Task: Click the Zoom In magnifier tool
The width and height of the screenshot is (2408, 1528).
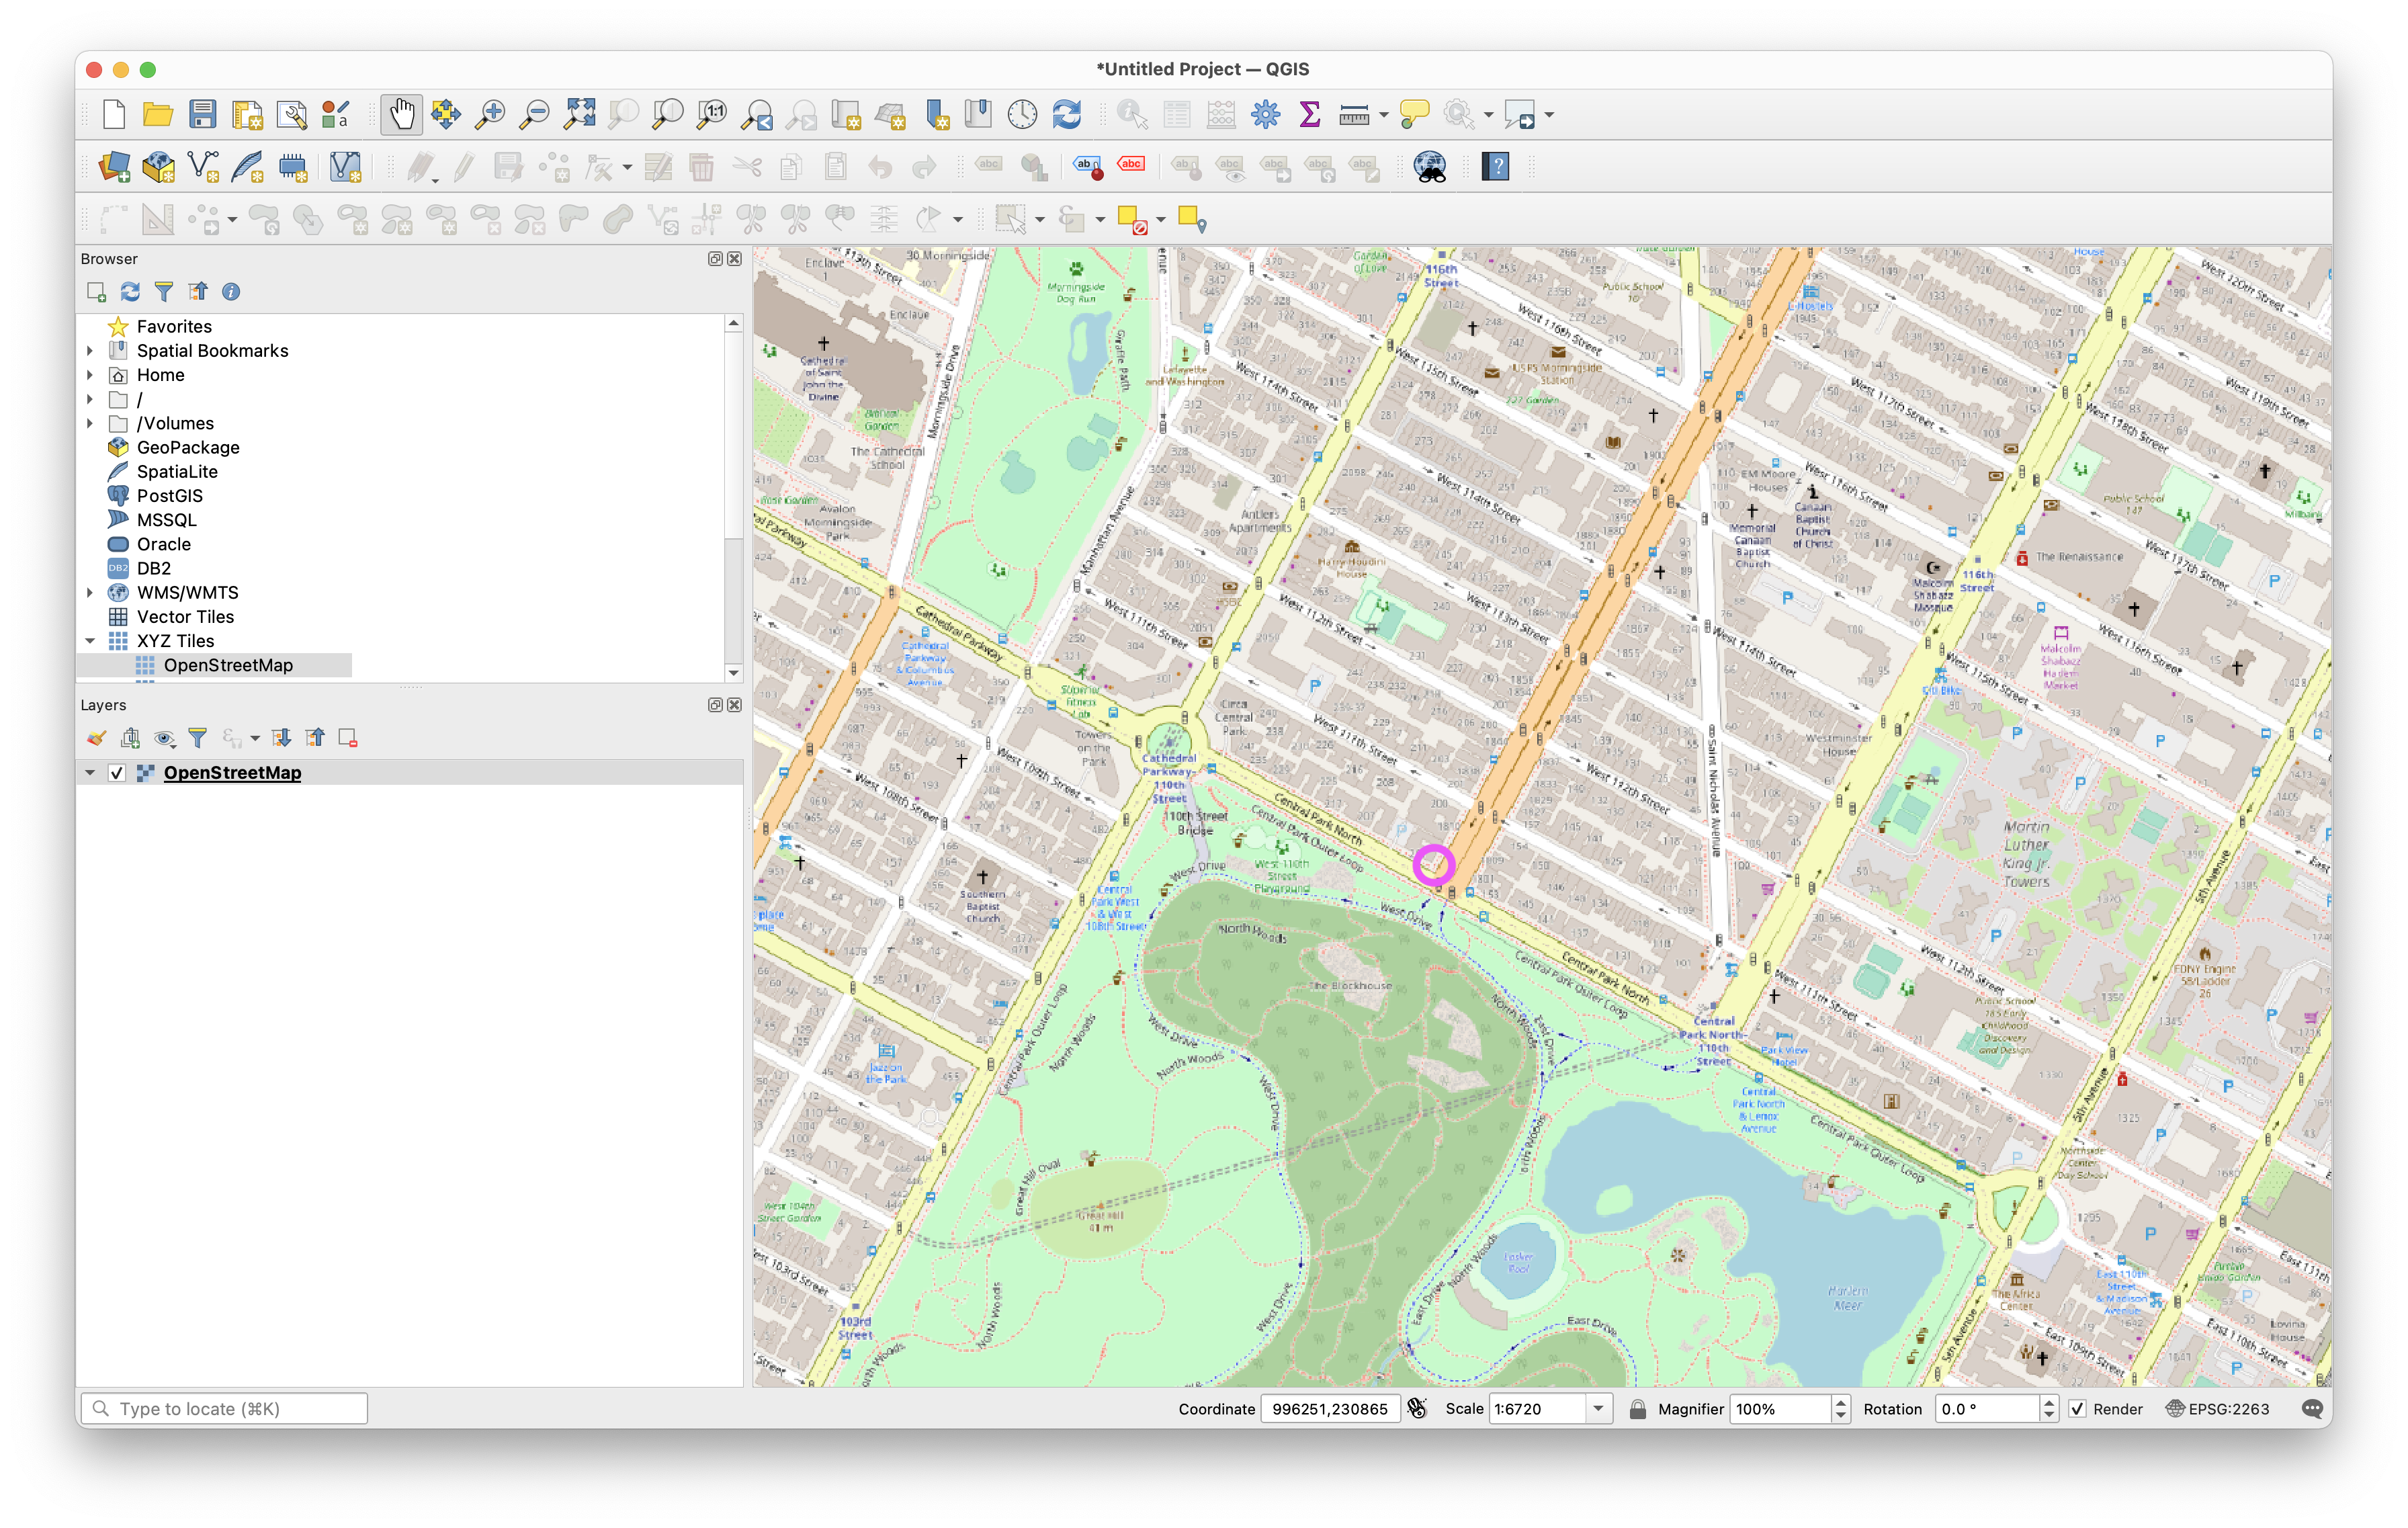Action: [x=490, y=115]
